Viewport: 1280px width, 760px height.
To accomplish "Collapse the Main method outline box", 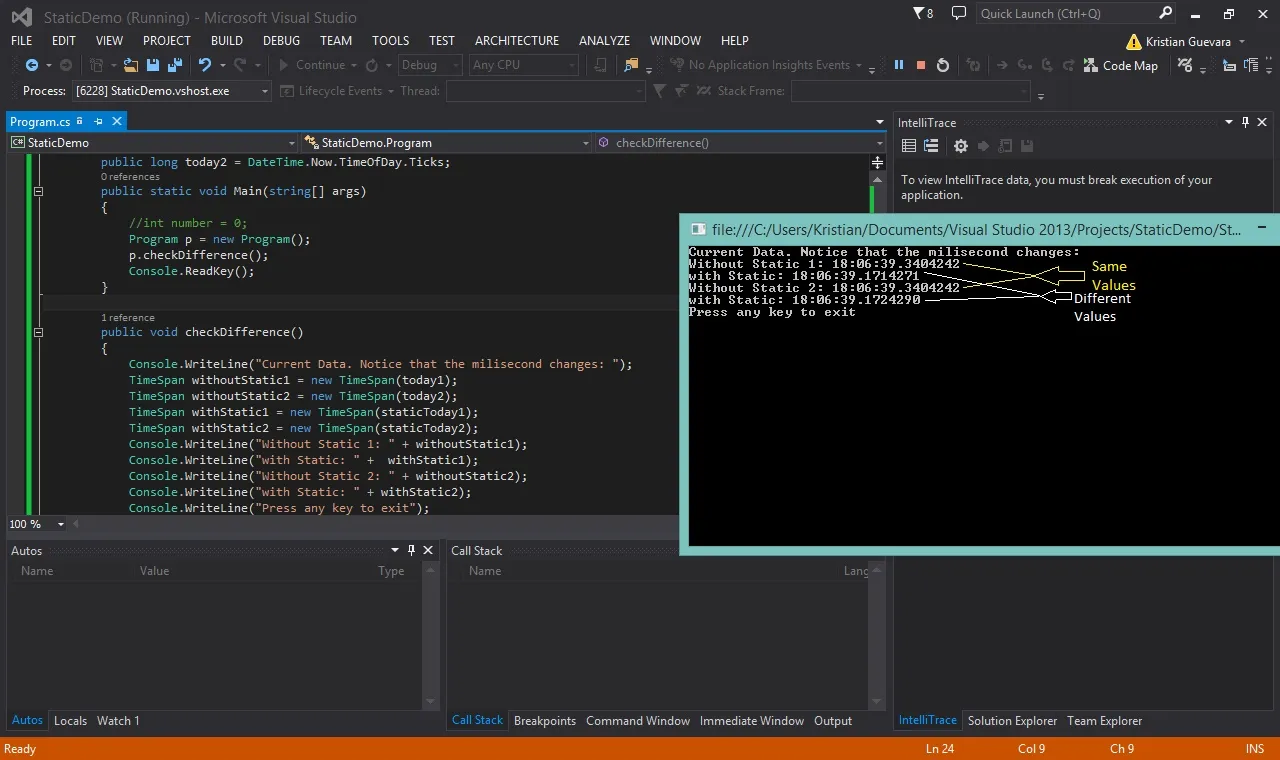I will (39, 191).
